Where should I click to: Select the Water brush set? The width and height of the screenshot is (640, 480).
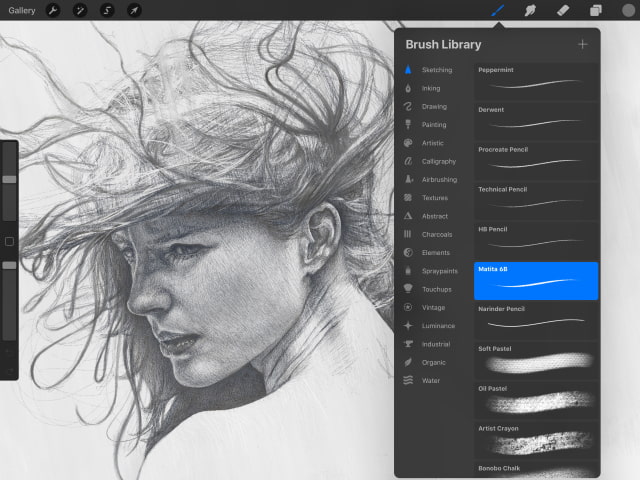point(430,380)
